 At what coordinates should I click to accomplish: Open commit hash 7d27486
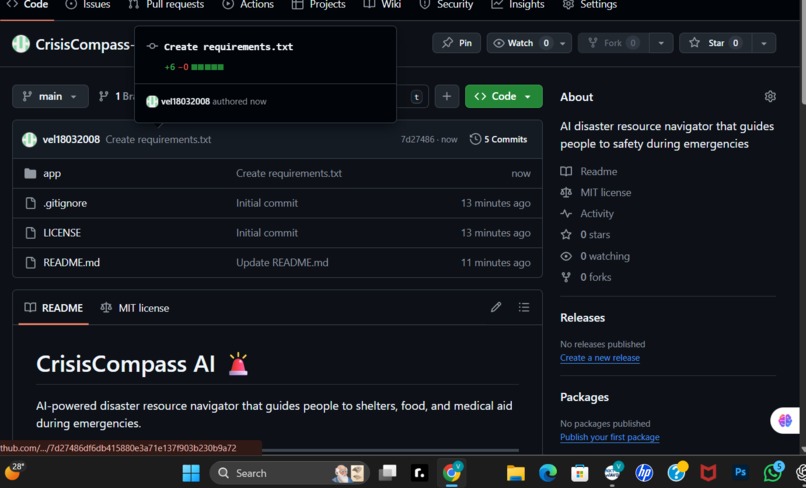tap(417, 139)
